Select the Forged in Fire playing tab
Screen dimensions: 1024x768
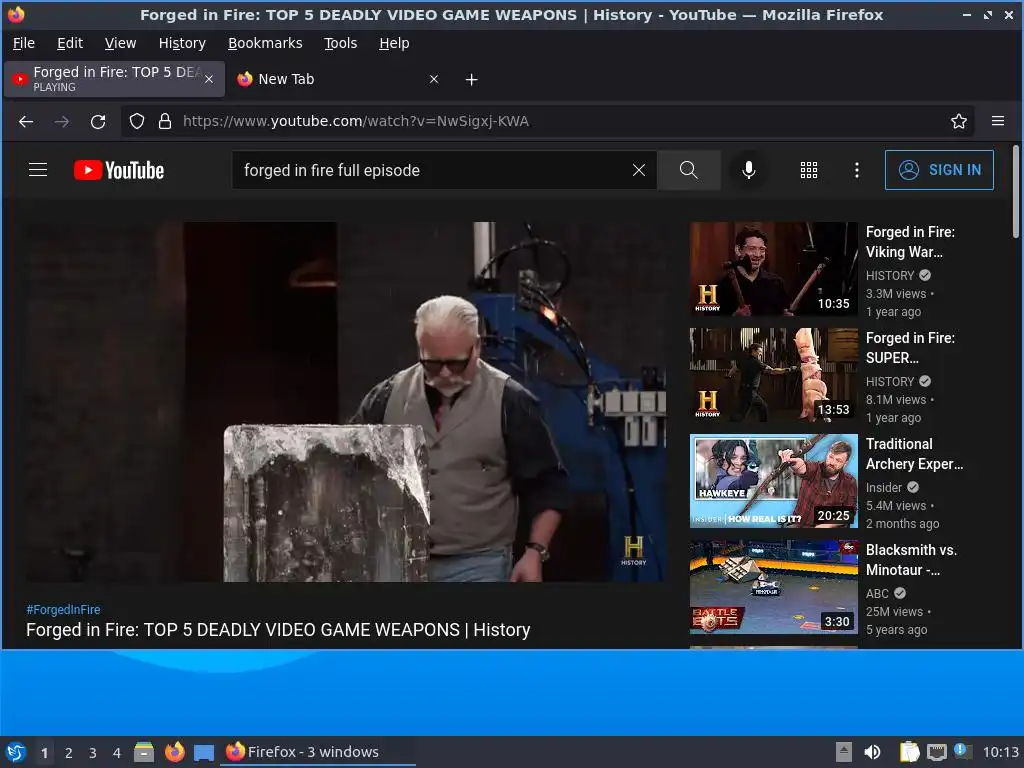pyautogui.click(x=114, y=79)
